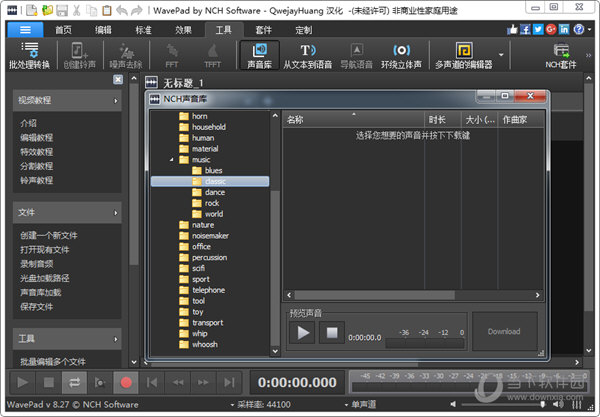Viewport: 600px width, 417px height.
Task: Click the fast forward transport button
Action: point(204,382)
